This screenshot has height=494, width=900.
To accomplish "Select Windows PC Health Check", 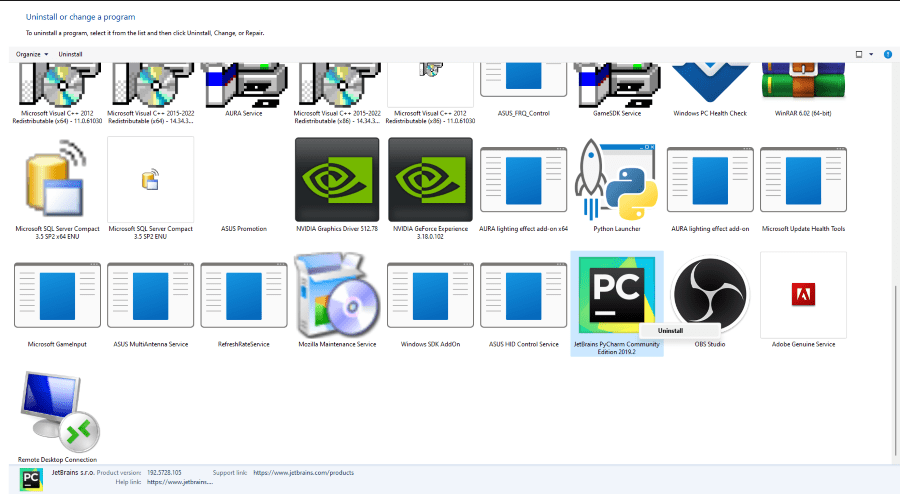I will (710, 91).
